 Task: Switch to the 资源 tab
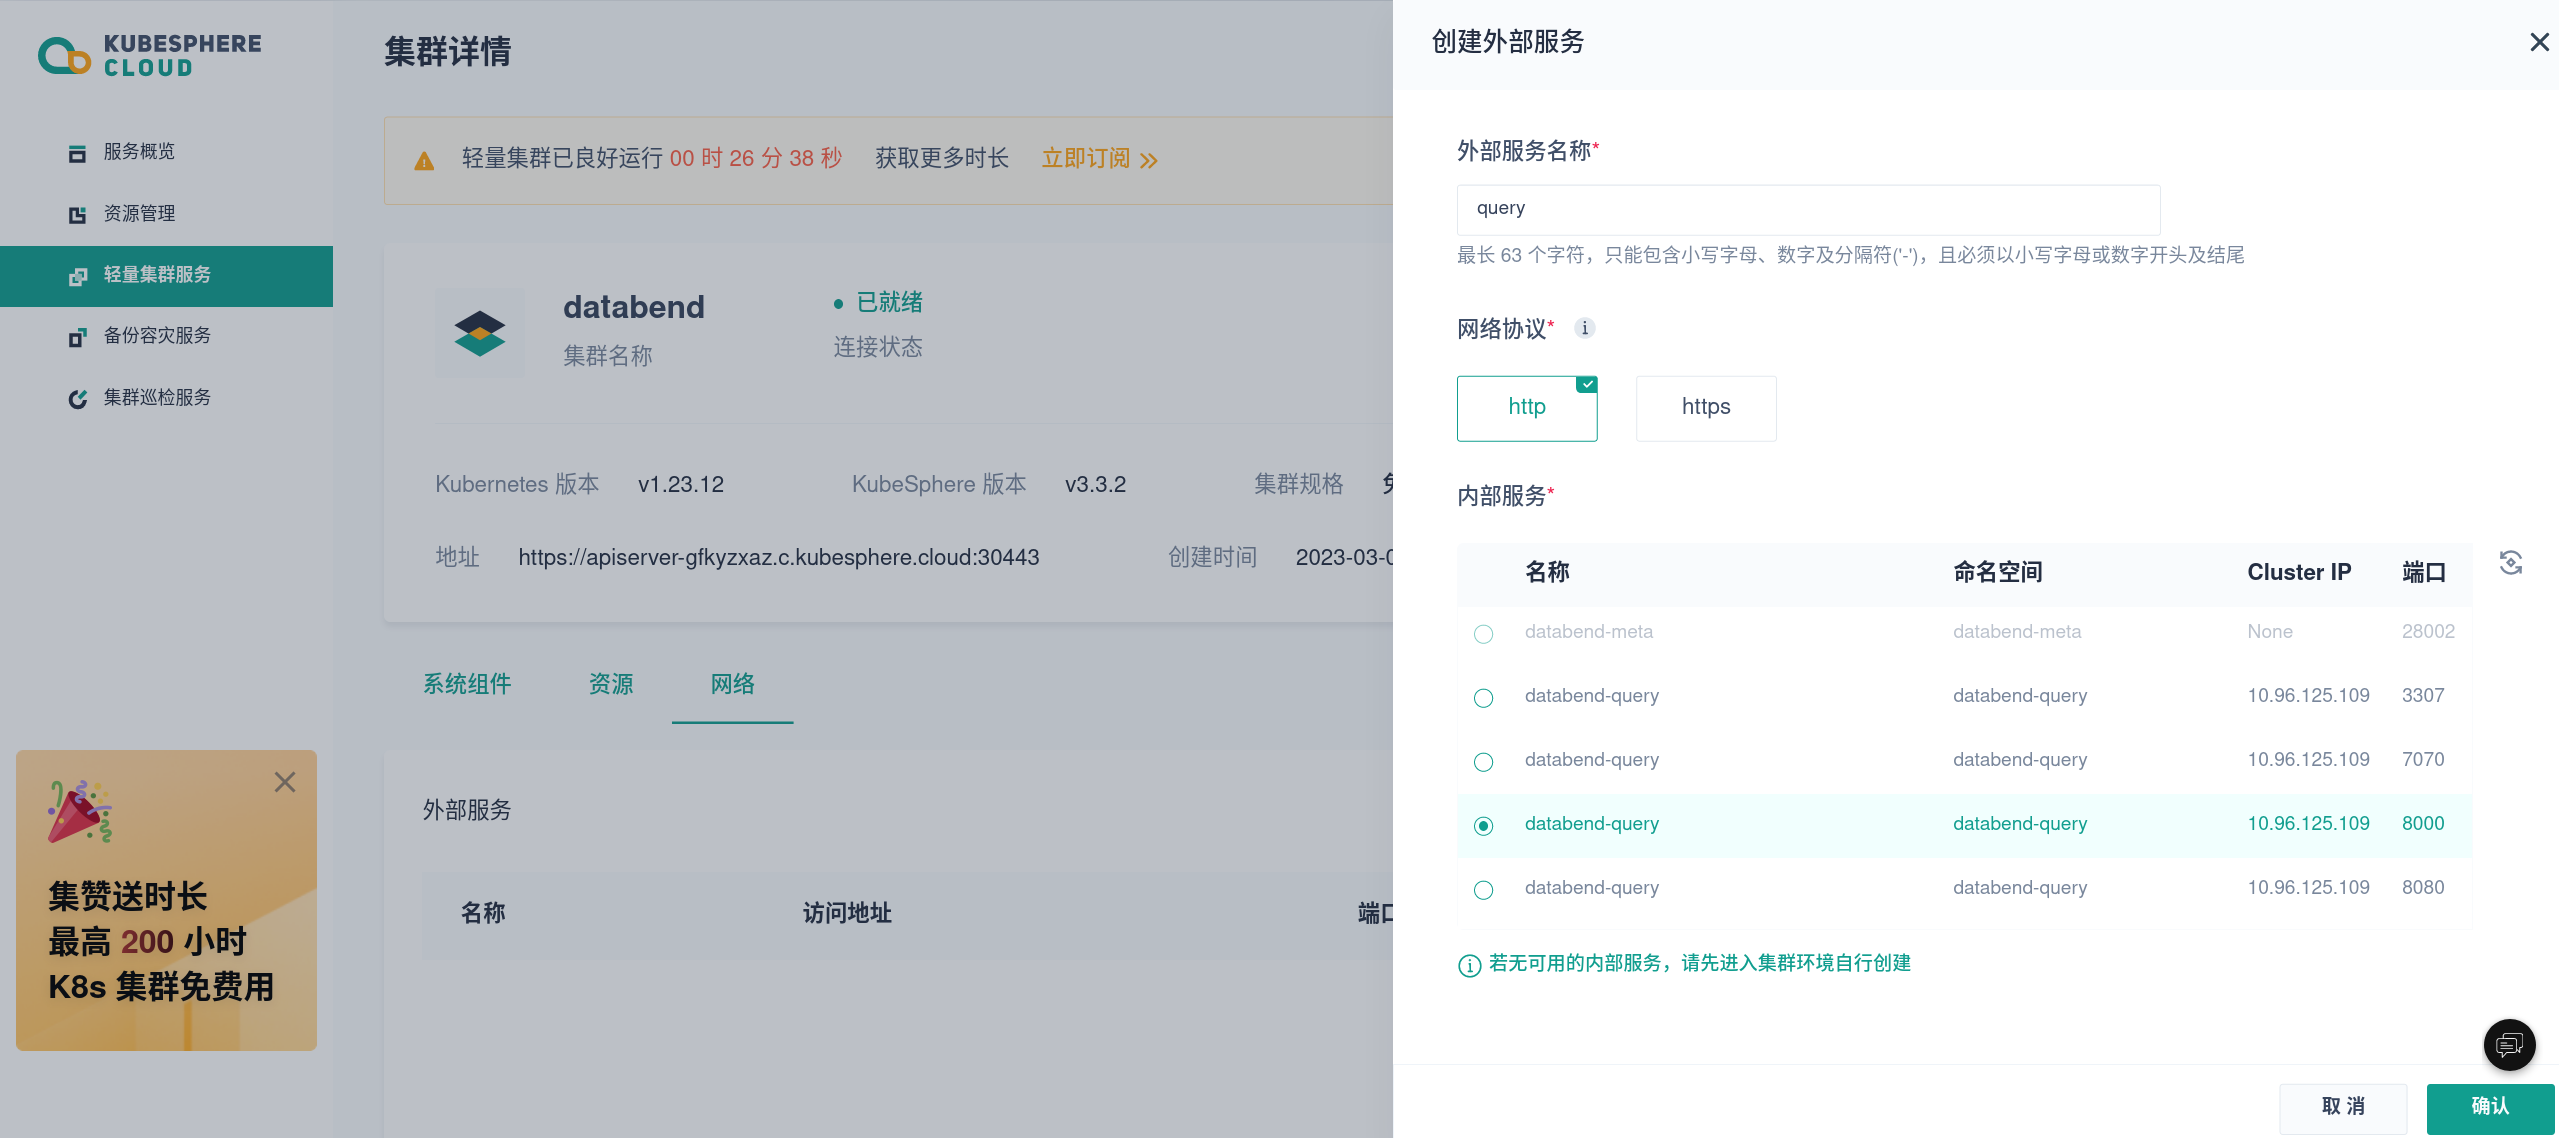click(x=611, y=685)
